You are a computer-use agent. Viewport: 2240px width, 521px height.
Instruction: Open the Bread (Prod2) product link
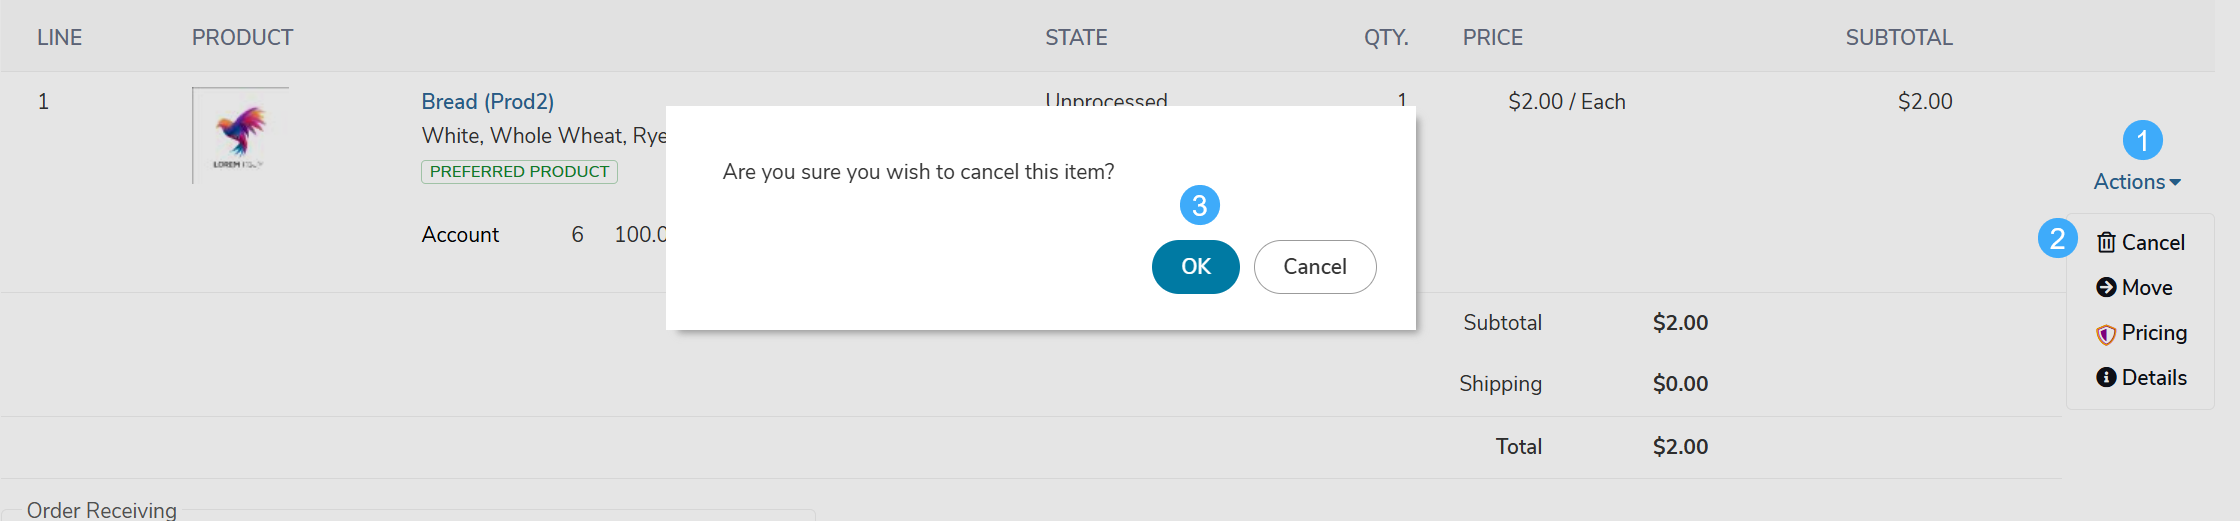[488, 102]
